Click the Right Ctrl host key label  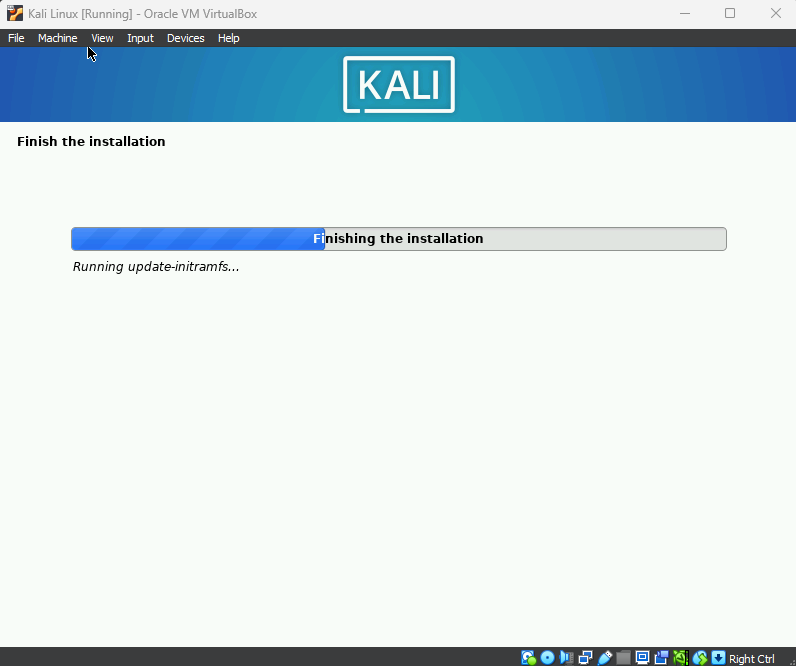click(752, 659)
